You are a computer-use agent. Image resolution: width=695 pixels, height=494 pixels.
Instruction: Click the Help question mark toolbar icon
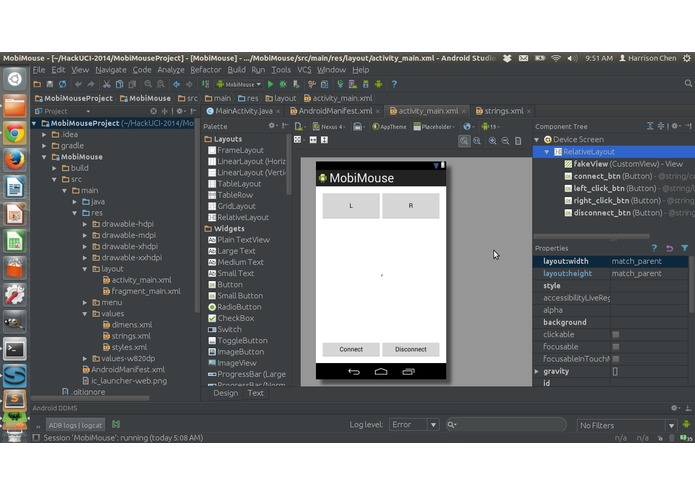pos(394,84)
